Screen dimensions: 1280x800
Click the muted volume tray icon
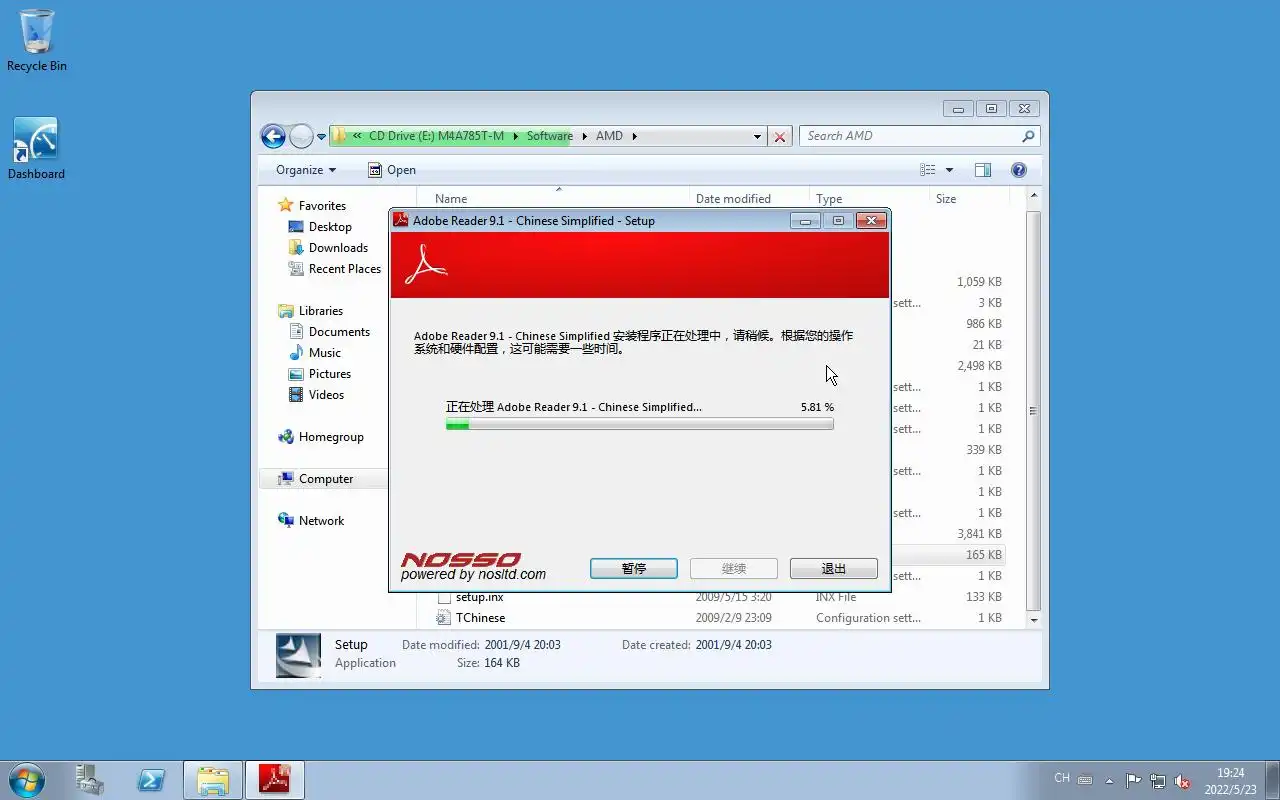coord(1182,780)
